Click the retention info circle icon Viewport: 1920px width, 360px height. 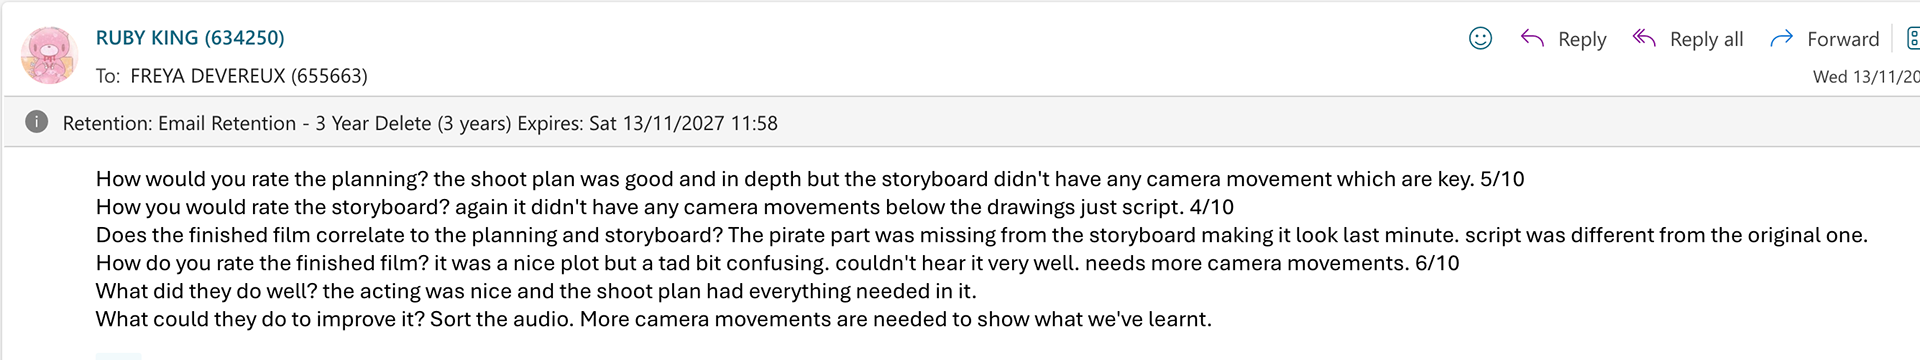click(37, 122)
